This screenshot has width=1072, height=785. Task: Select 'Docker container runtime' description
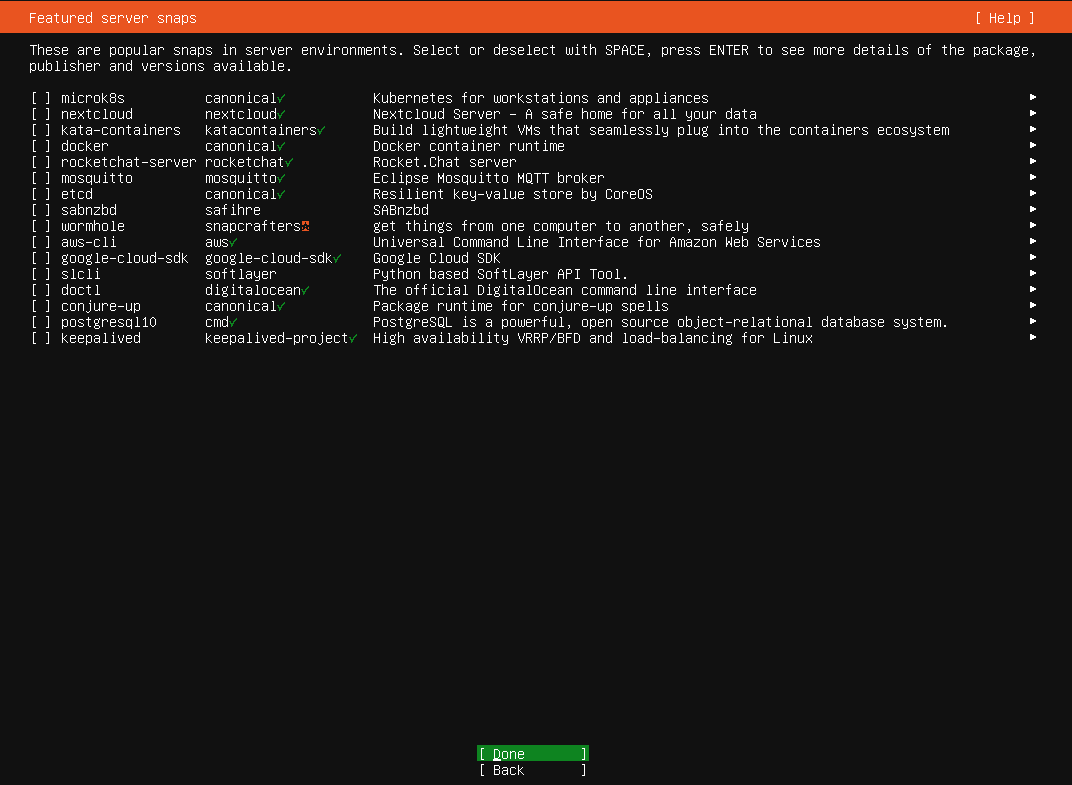(x=469, y=146)
